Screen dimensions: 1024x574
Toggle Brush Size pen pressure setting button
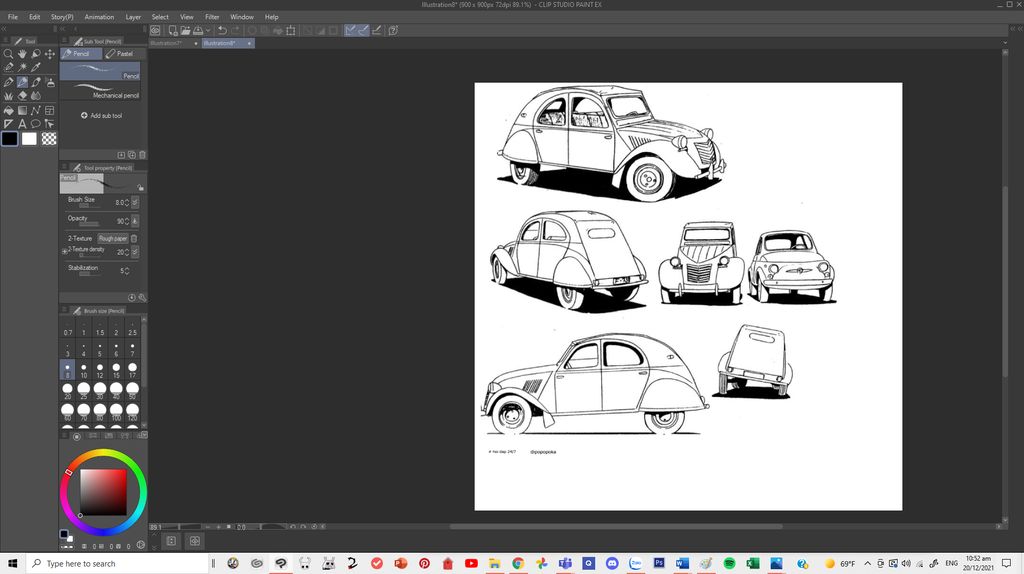click(x=135, y=202)
